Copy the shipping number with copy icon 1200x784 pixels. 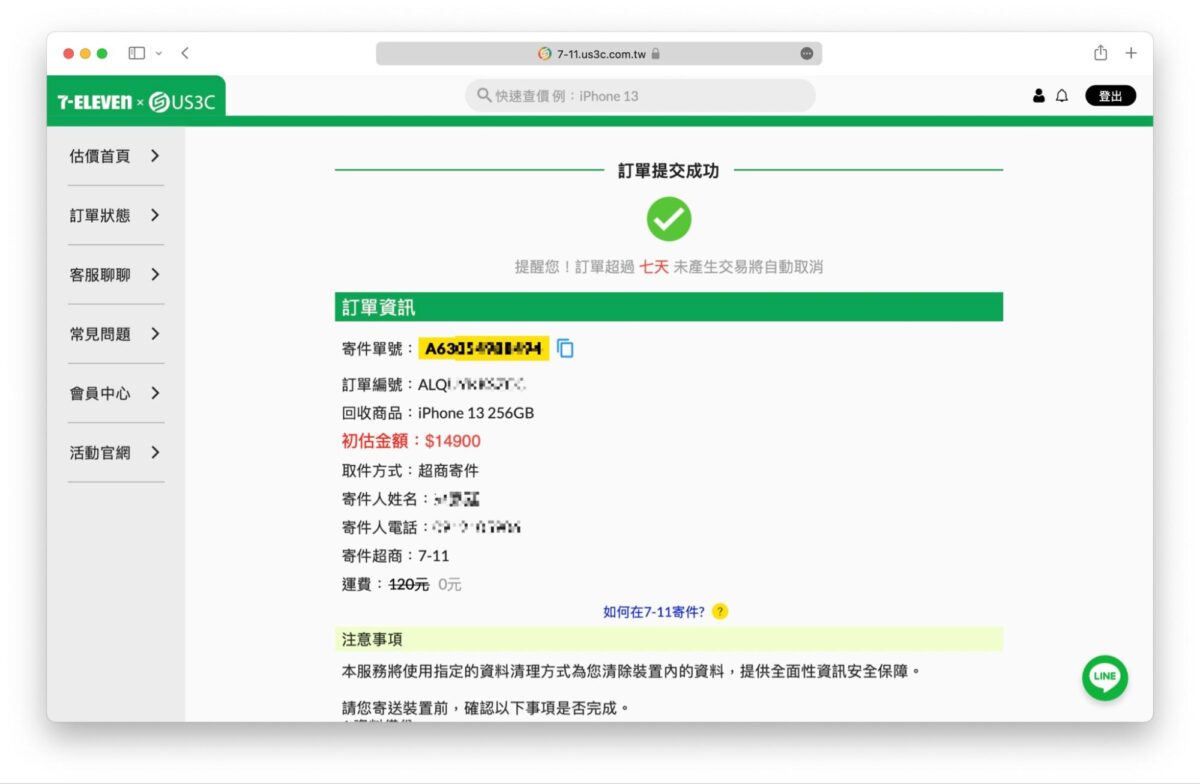click(x=566, y=349)
